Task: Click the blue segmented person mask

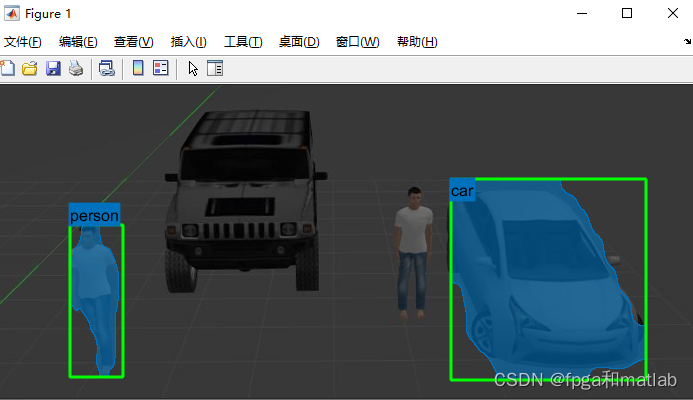Action: click(95, 301)
